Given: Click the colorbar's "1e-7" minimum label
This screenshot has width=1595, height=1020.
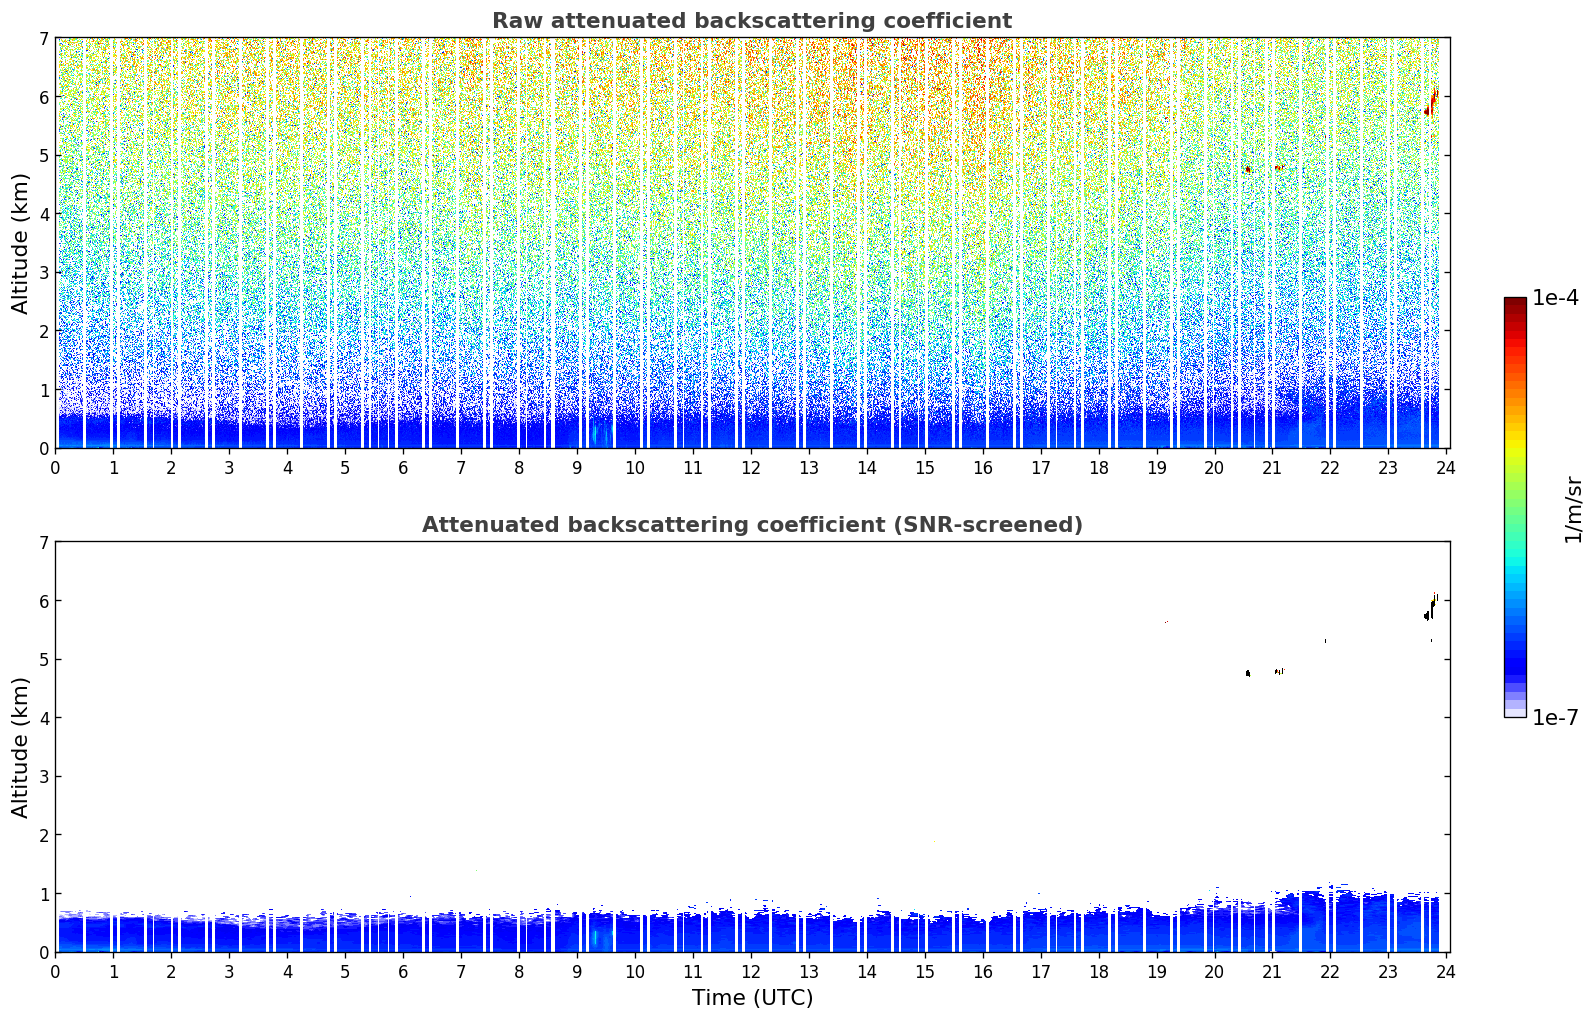Looking at the screenshot, I should tap(1555, 718).
